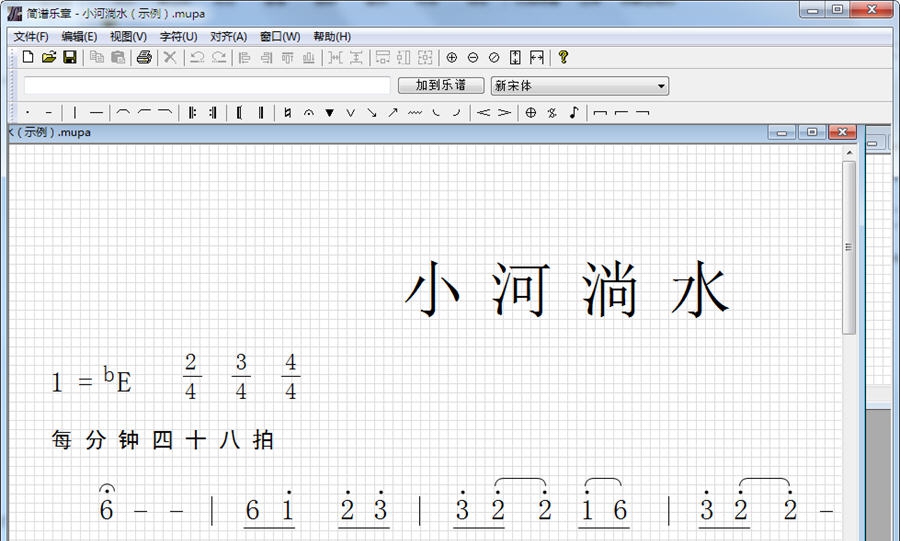Click the Fit Width icon
Image resolution: width=900 pixels, height=541 pixels.
coord(537,57)
